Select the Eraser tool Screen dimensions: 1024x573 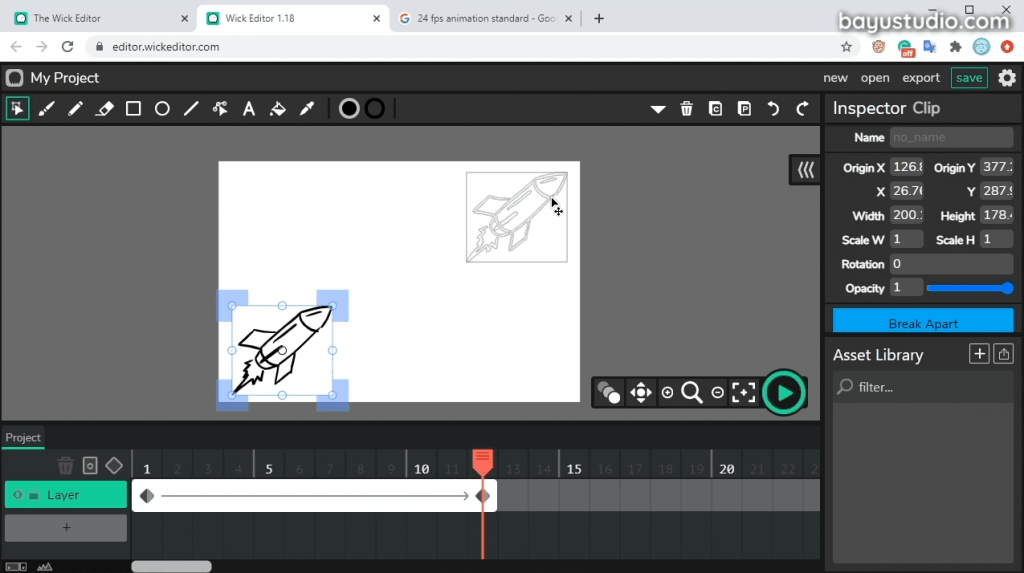pos(104,108)
